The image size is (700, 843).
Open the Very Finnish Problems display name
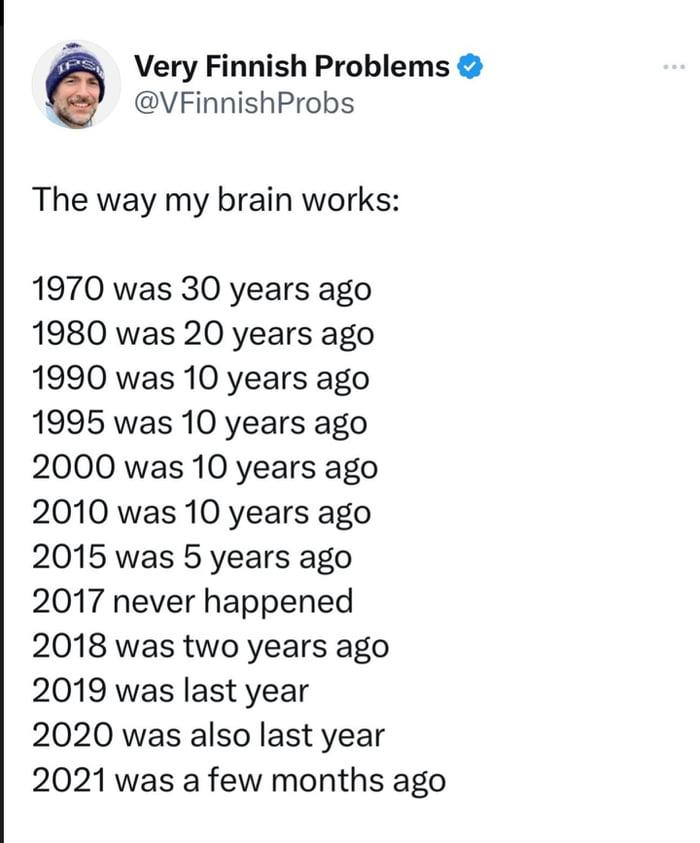tap(290, 66)
